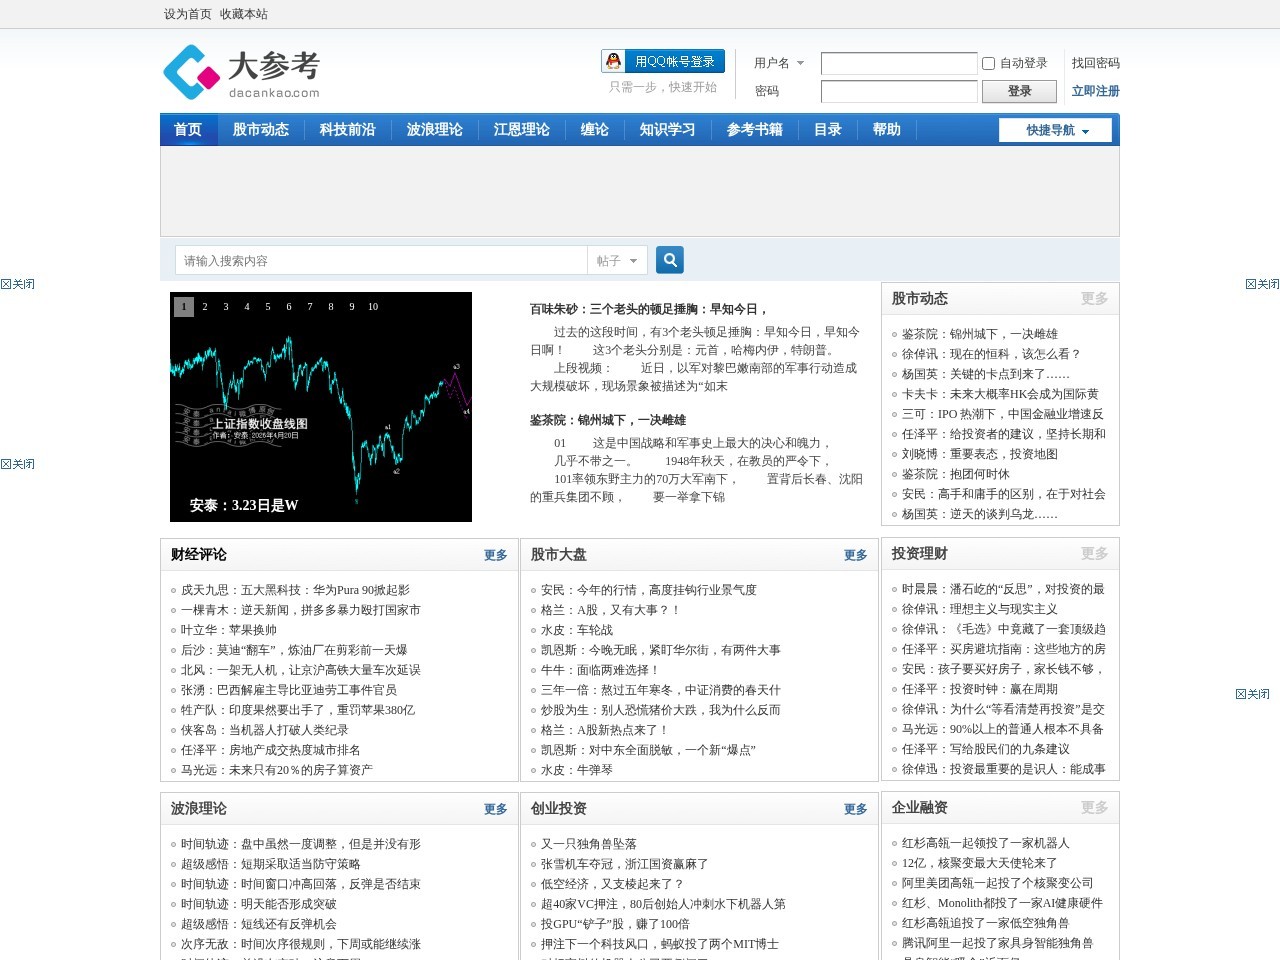Open the 帖子 search type dropdown
1280x960 pixels.
pyautogui.click(x=617, y=261)
